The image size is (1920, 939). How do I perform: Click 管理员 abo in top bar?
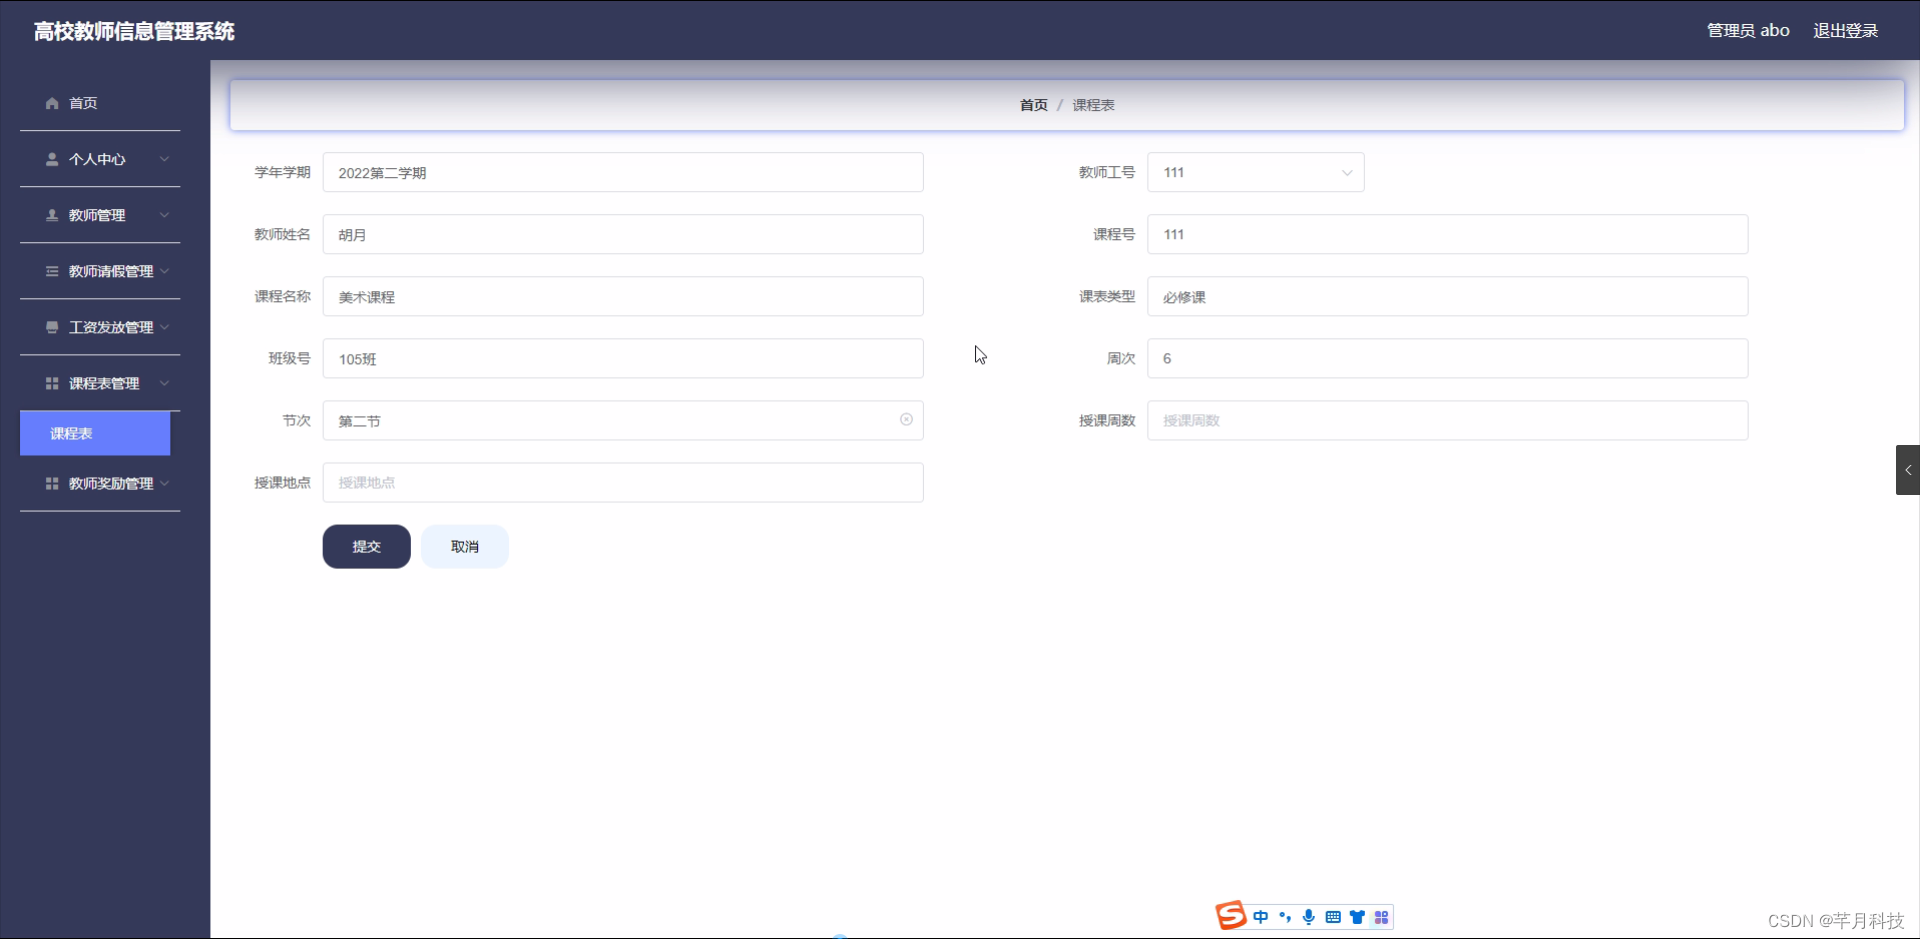tap(1748, 30)
